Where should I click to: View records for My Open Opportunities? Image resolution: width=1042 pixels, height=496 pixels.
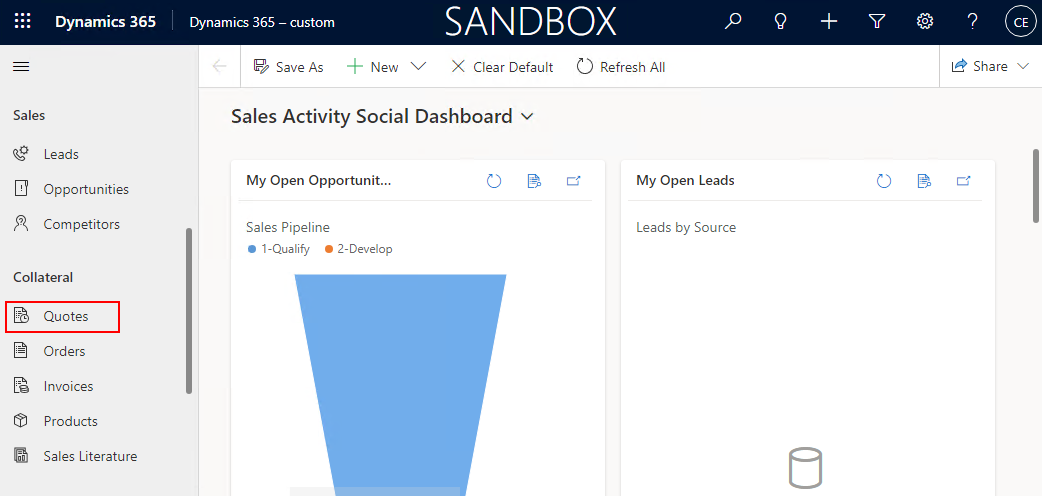[x=534, y=181]
